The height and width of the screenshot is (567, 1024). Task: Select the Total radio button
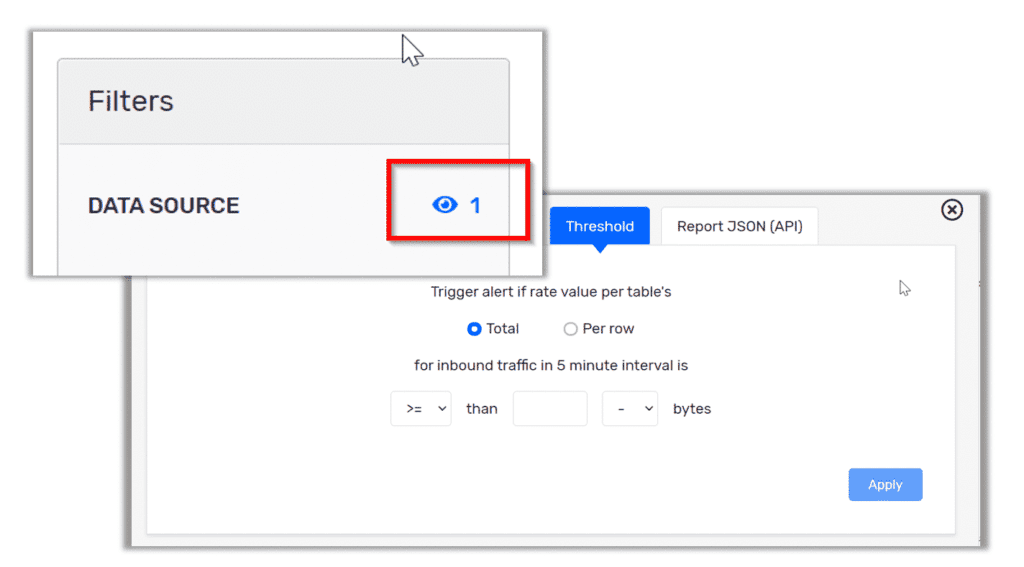(x=474, y=329)
